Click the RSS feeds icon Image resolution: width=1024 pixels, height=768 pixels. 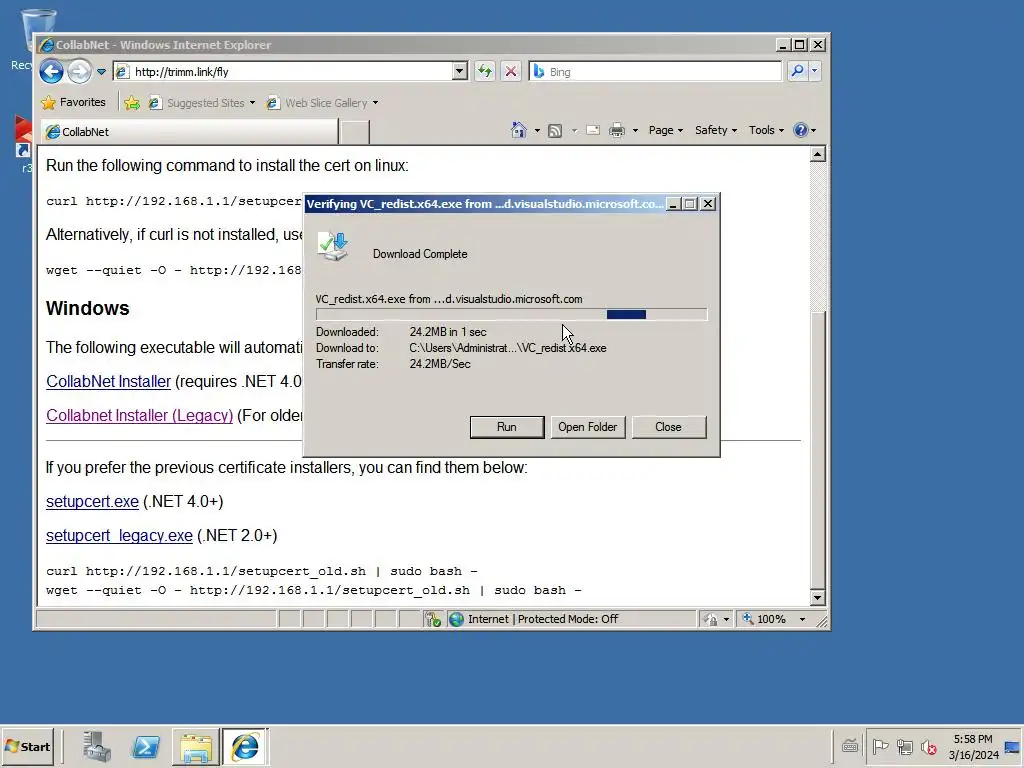coord(555,131)
